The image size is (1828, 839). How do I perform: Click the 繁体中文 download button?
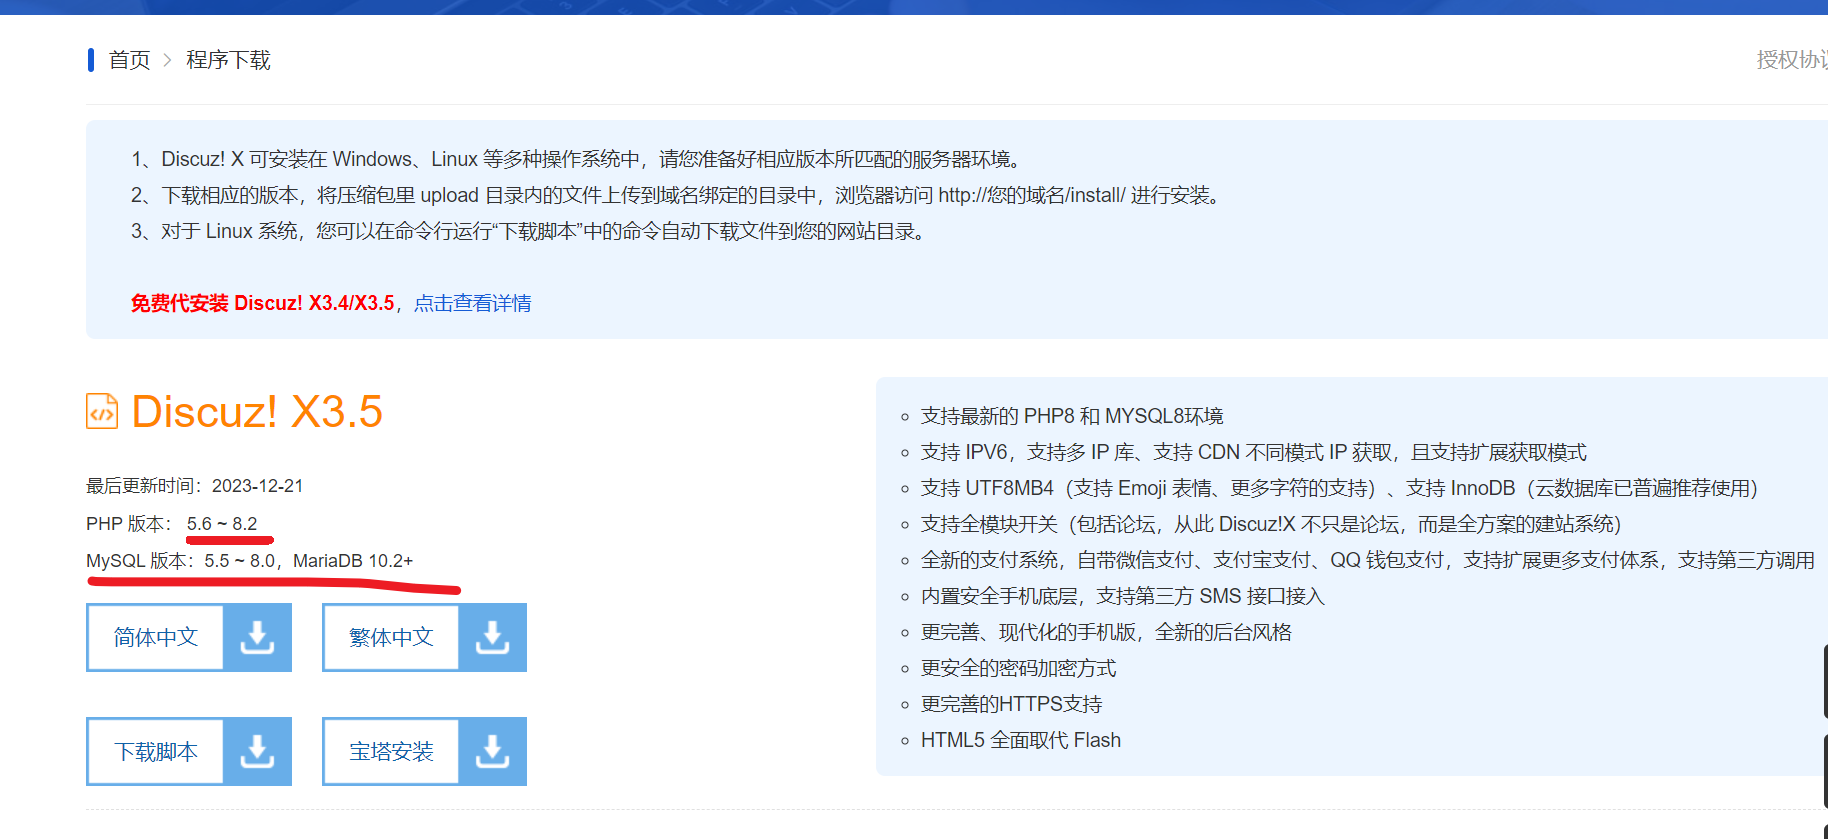pyautogui.click(x=391, y=637)
